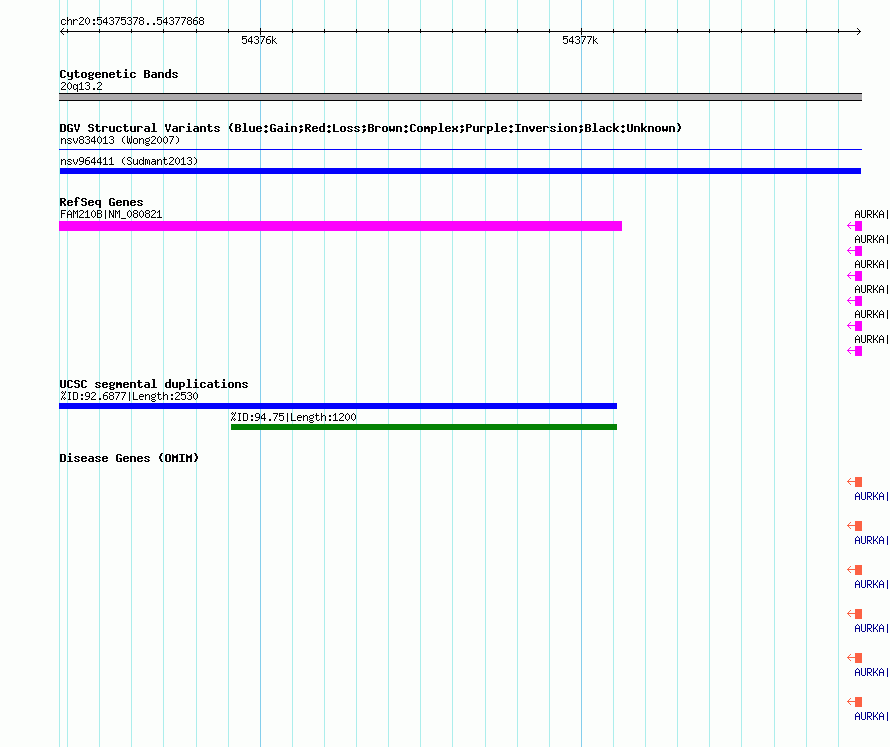
Task: Click the nsv964411 (Sudmant2013) label
Action: pos(129,161)
